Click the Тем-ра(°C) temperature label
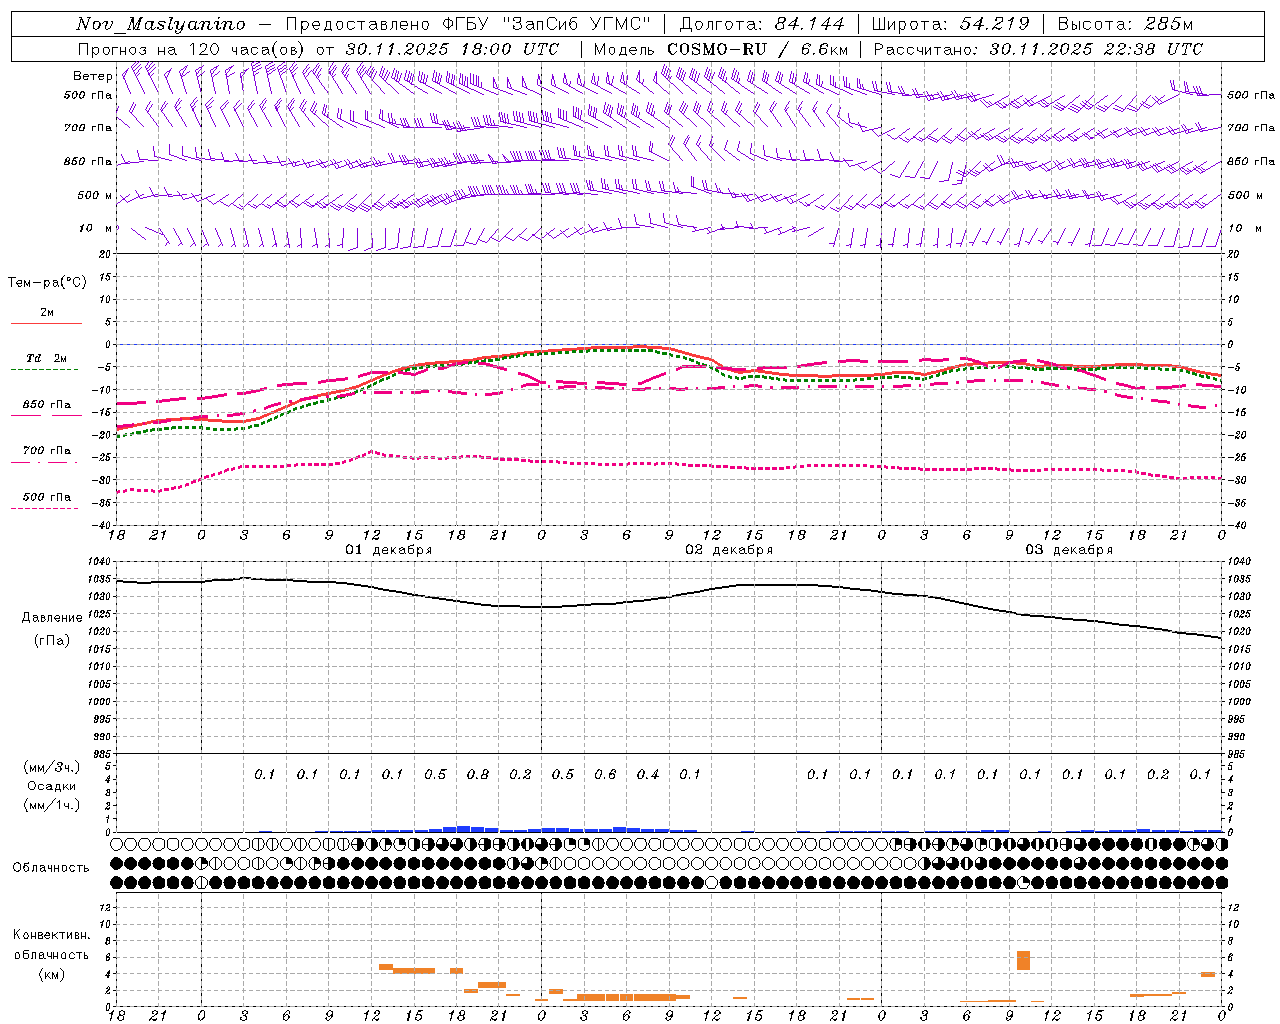The width and height of the screenshot is (1280, 1024). (x=47, y=283)
